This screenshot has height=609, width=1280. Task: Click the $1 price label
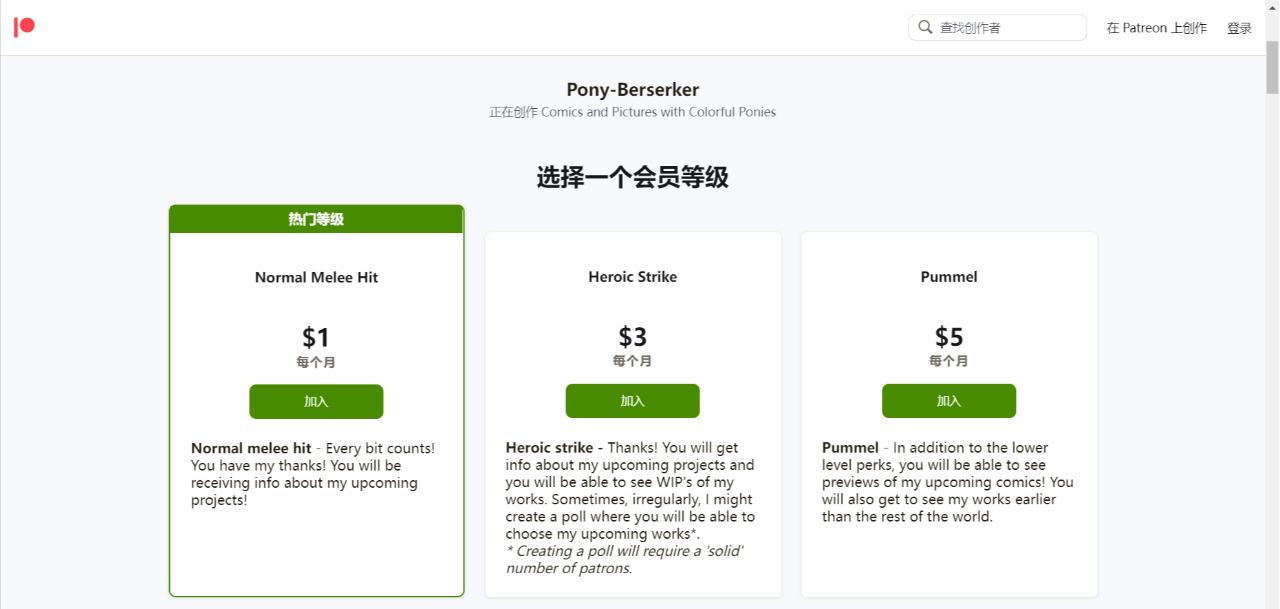(x=316, y=337)
